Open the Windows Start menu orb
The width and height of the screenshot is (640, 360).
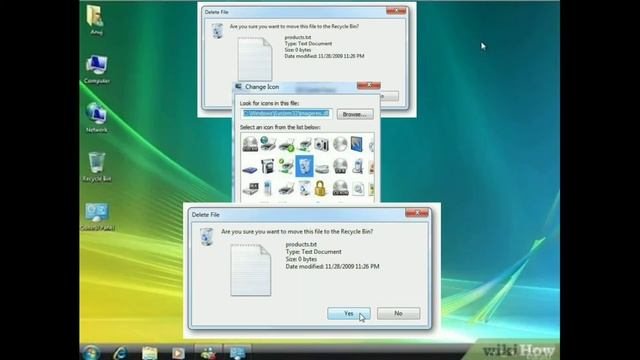click(x=91, y=353)
